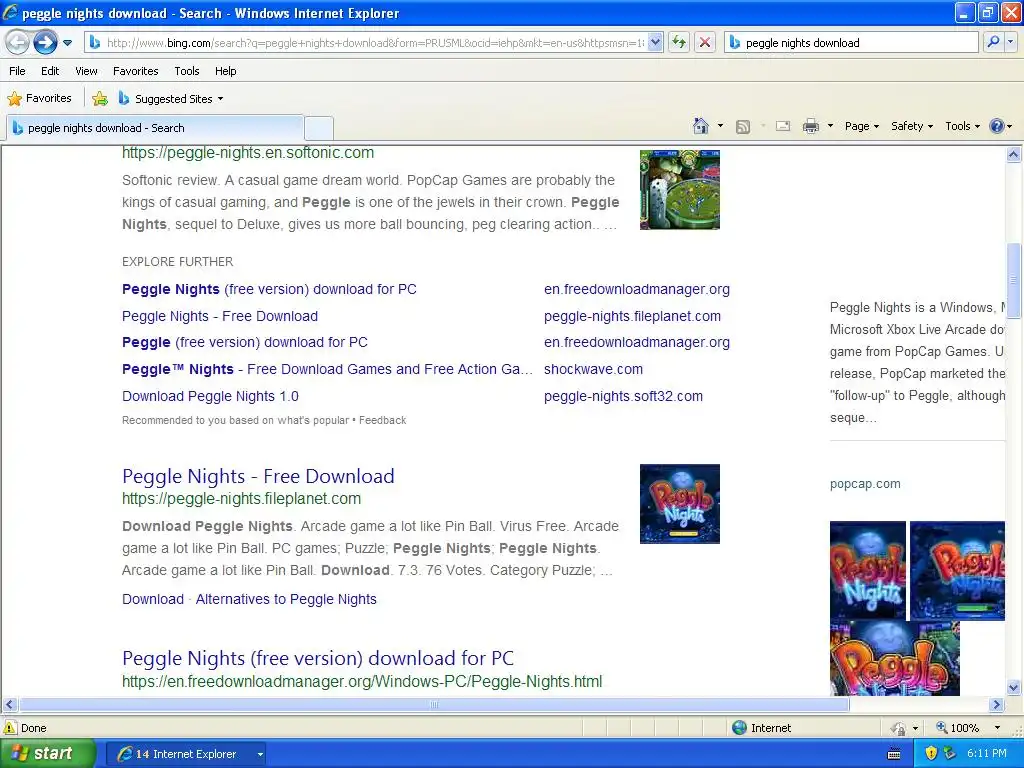Click the Print icon
This screenshot has width=1024, height=768.
tap(810, 126)
